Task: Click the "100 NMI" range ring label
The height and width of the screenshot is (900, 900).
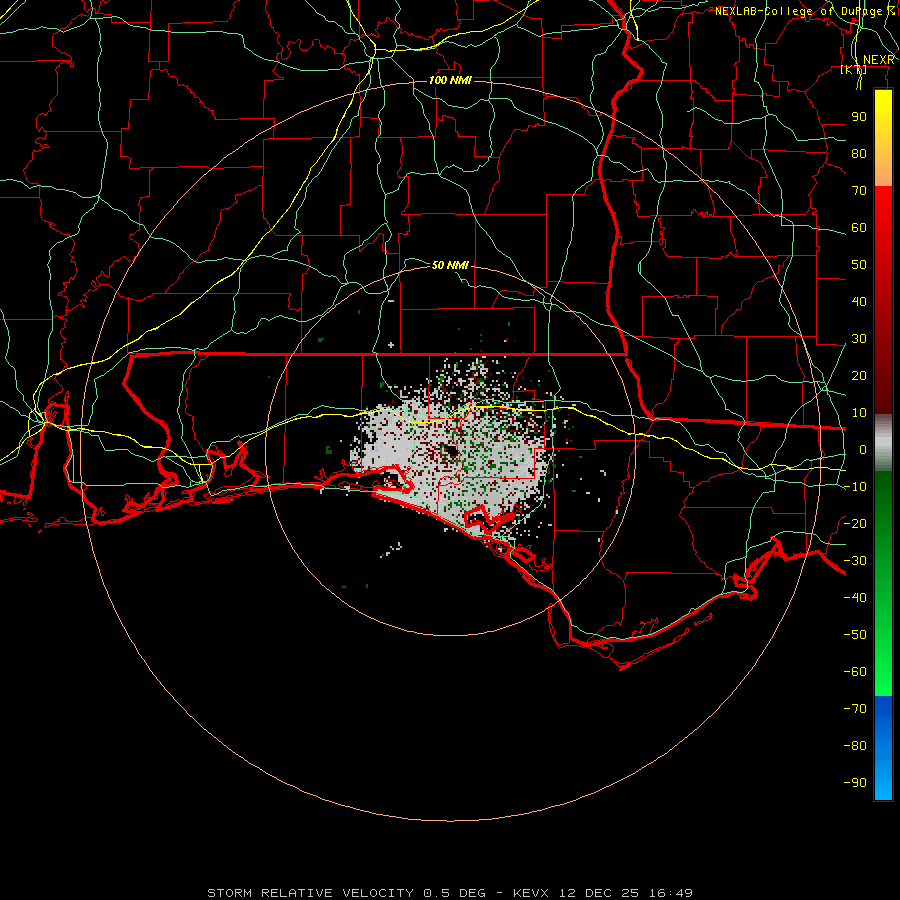Action: point(450,80)
